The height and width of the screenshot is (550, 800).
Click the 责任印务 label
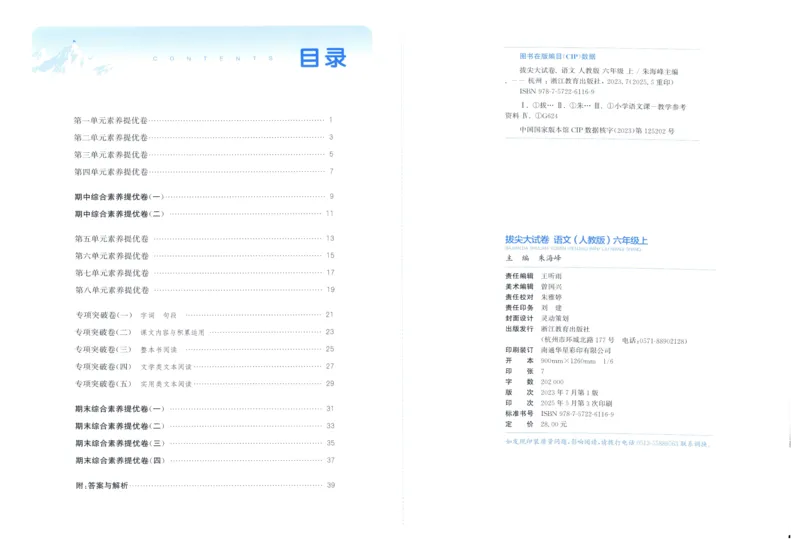click(519, 308)
